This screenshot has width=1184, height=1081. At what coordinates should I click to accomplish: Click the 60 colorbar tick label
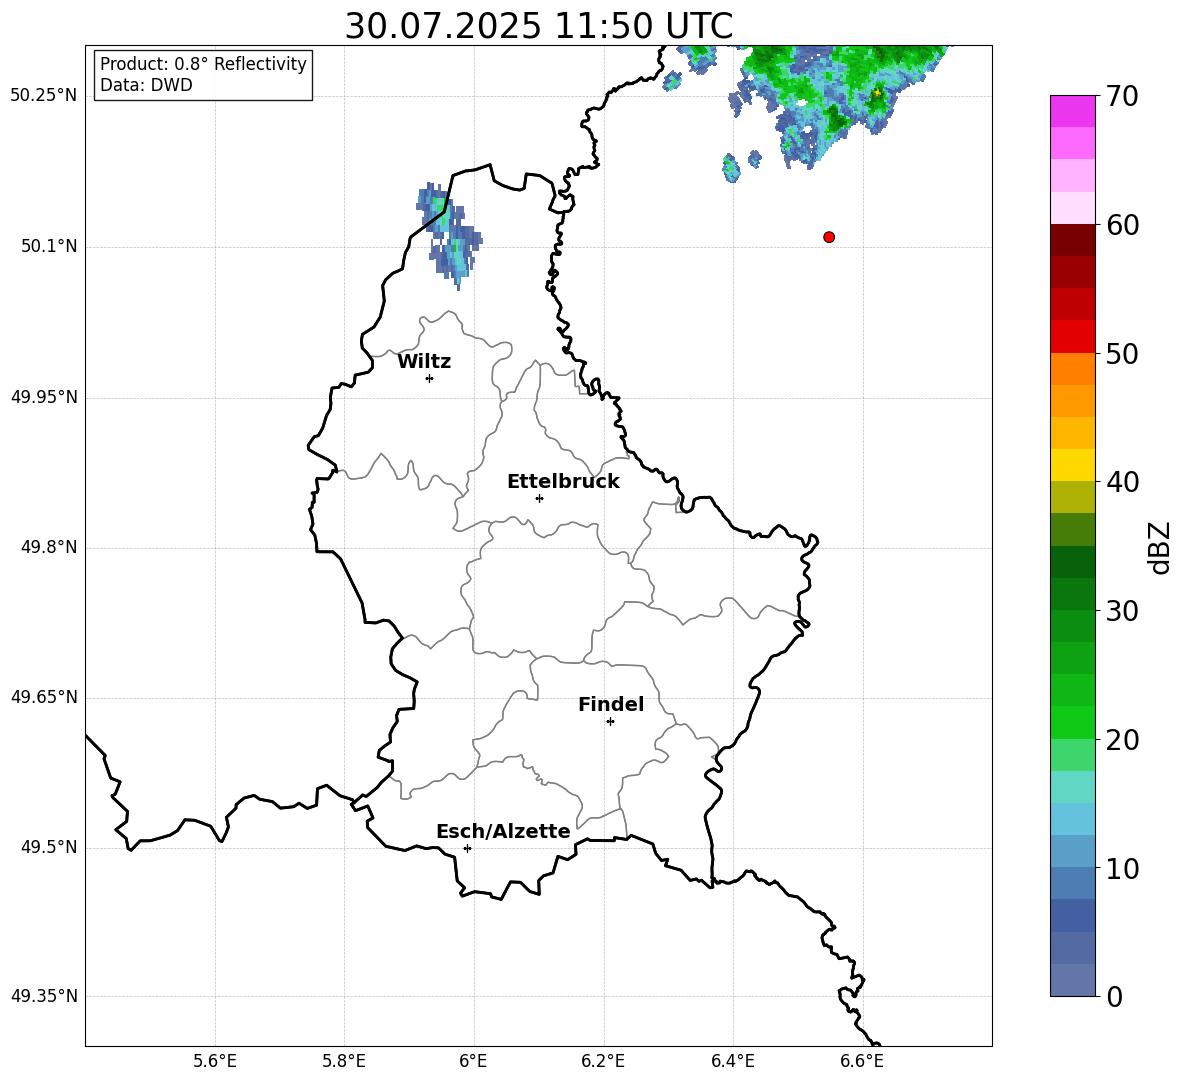(1122, 225)
